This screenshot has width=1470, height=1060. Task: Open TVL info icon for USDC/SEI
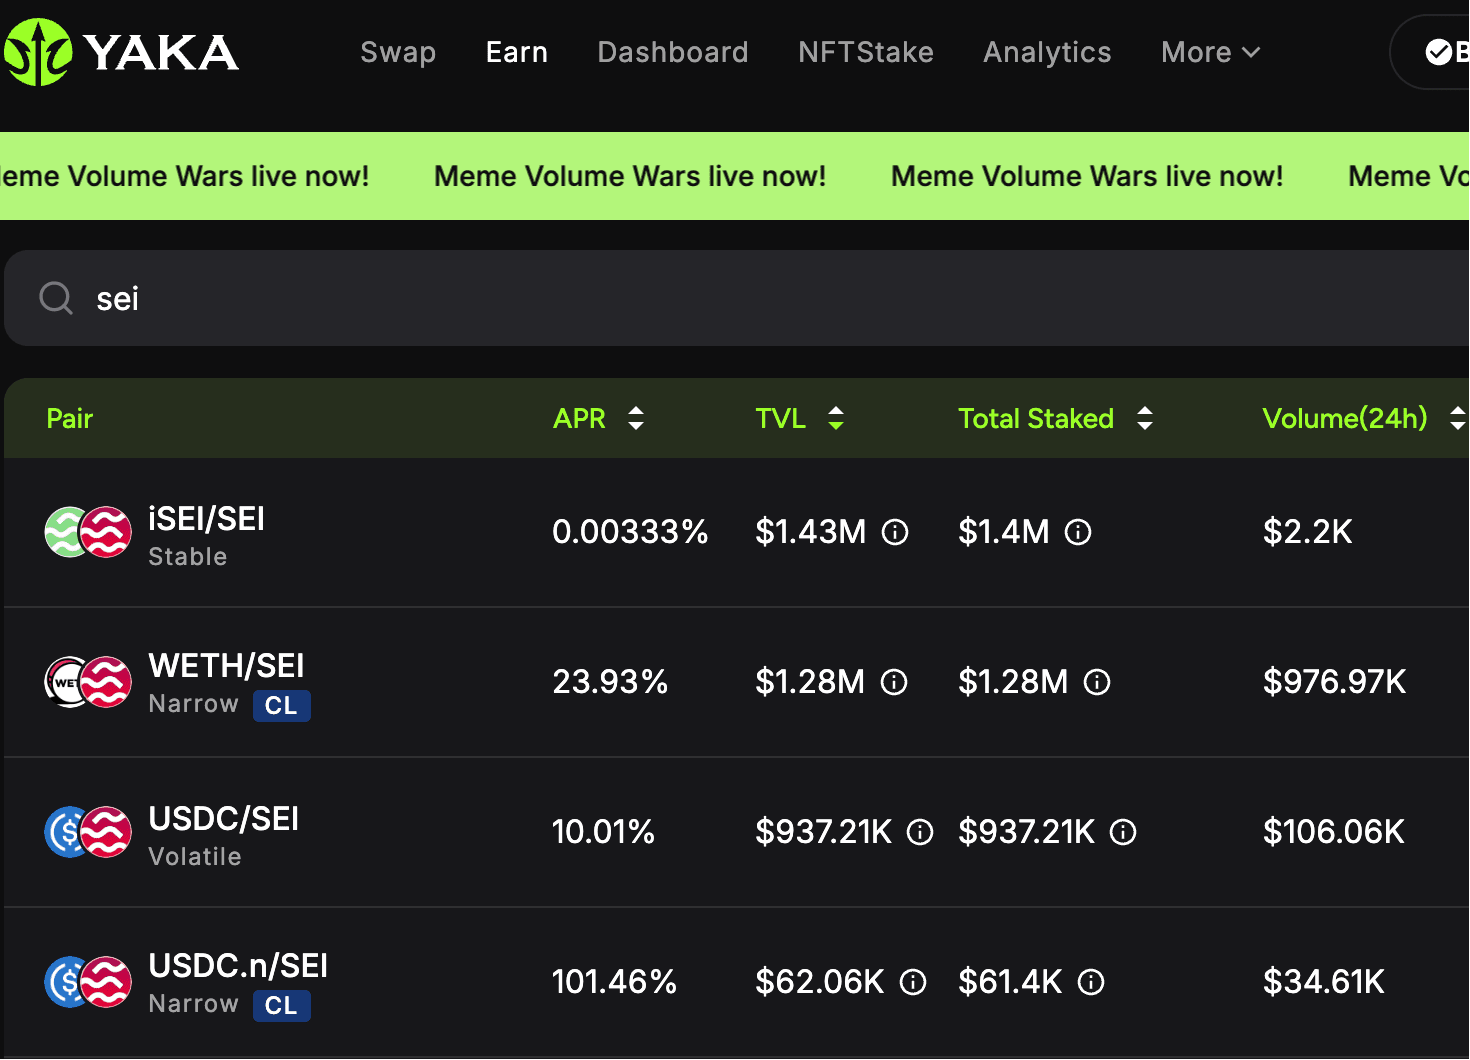920,832
